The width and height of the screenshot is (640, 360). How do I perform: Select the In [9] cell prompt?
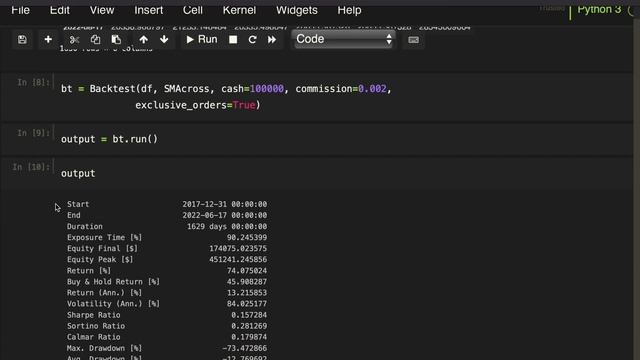coord(33,133)
